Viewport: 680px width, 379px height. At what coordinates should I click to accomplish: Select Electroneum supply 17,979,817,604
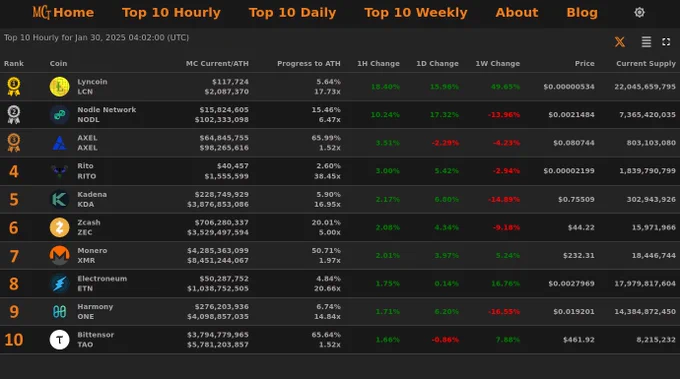[x=645, y=284]
